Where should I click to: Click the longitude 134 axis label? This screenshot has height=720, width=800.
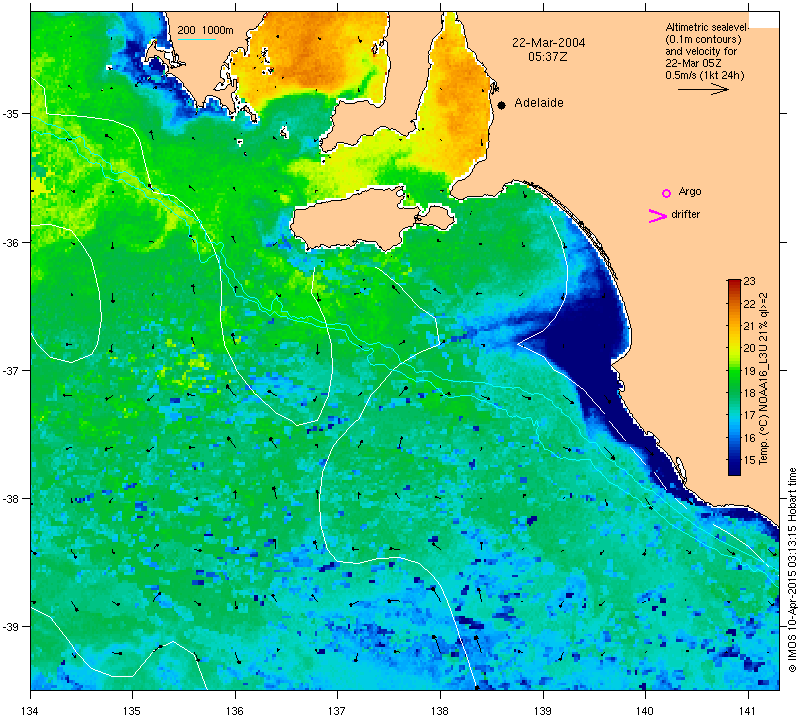[31, 710]
